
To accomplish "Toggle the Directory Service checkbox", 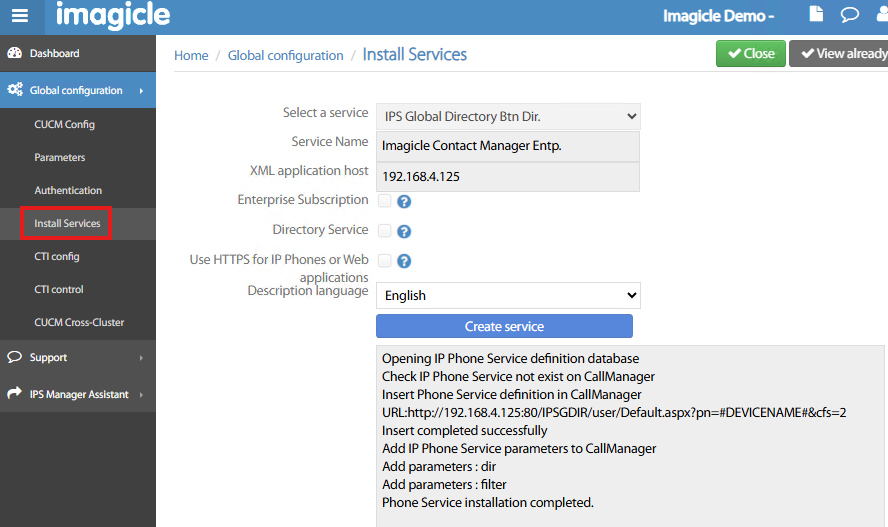I will (x=385, y=231).
